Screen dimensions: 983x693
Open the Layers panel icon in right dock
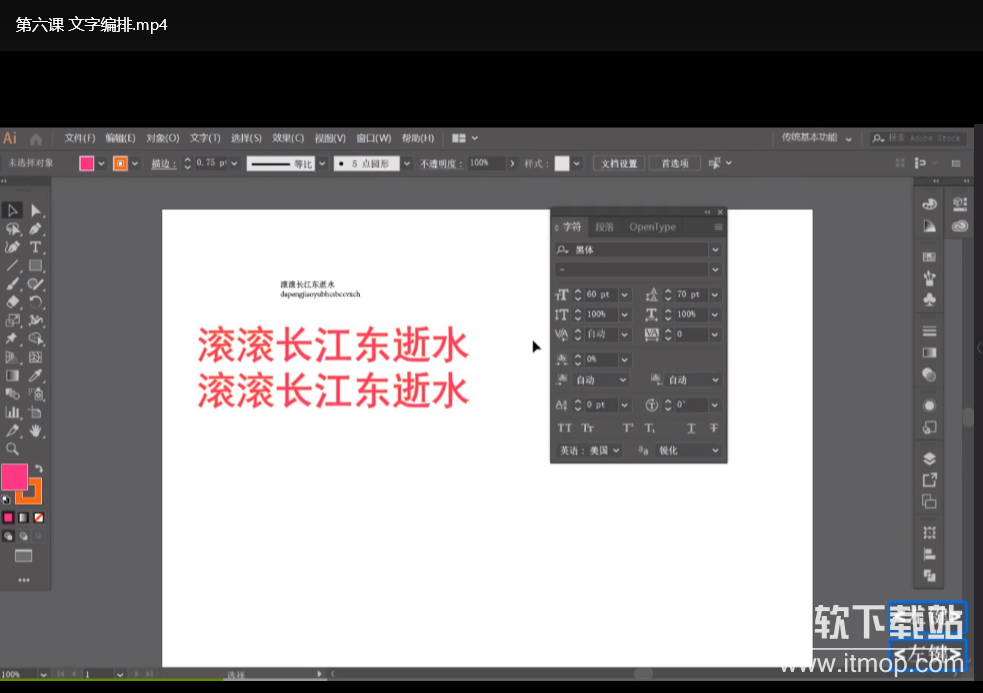(x=929, y=458)
